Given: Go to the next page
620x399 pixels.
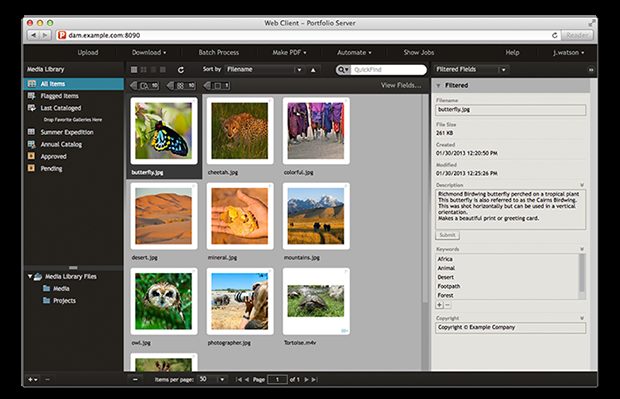Looking at the screenshot, I should [306, 380].
